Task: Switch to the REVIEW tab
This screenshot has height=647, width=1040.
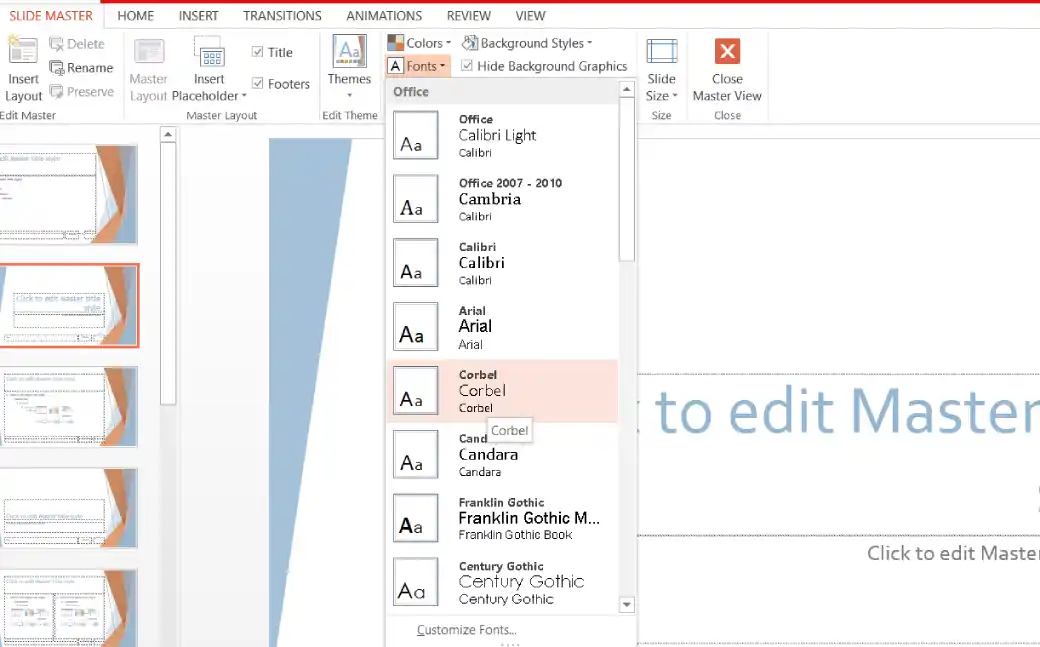Action: pos(468,15)
